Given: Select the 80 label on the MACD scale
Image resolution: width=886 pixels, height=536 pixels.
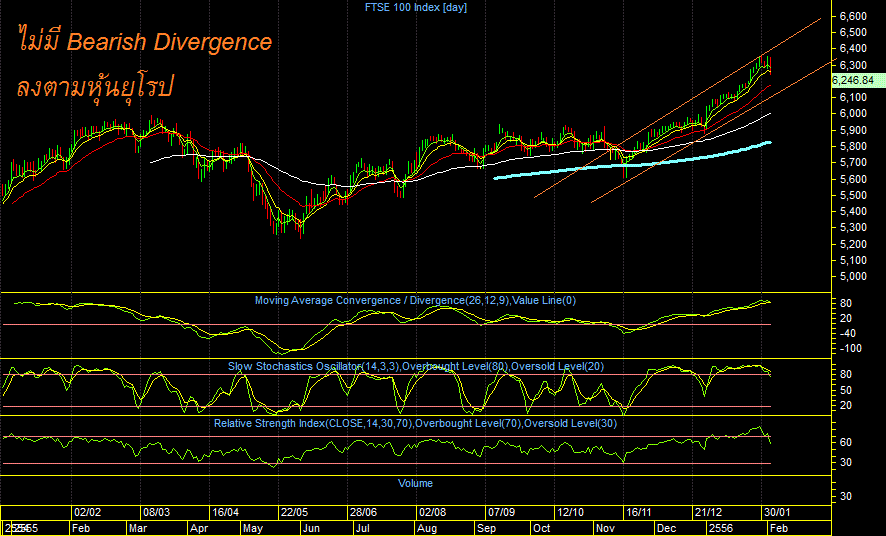Looking at the screenshot, I should click(x=846, y=304).
